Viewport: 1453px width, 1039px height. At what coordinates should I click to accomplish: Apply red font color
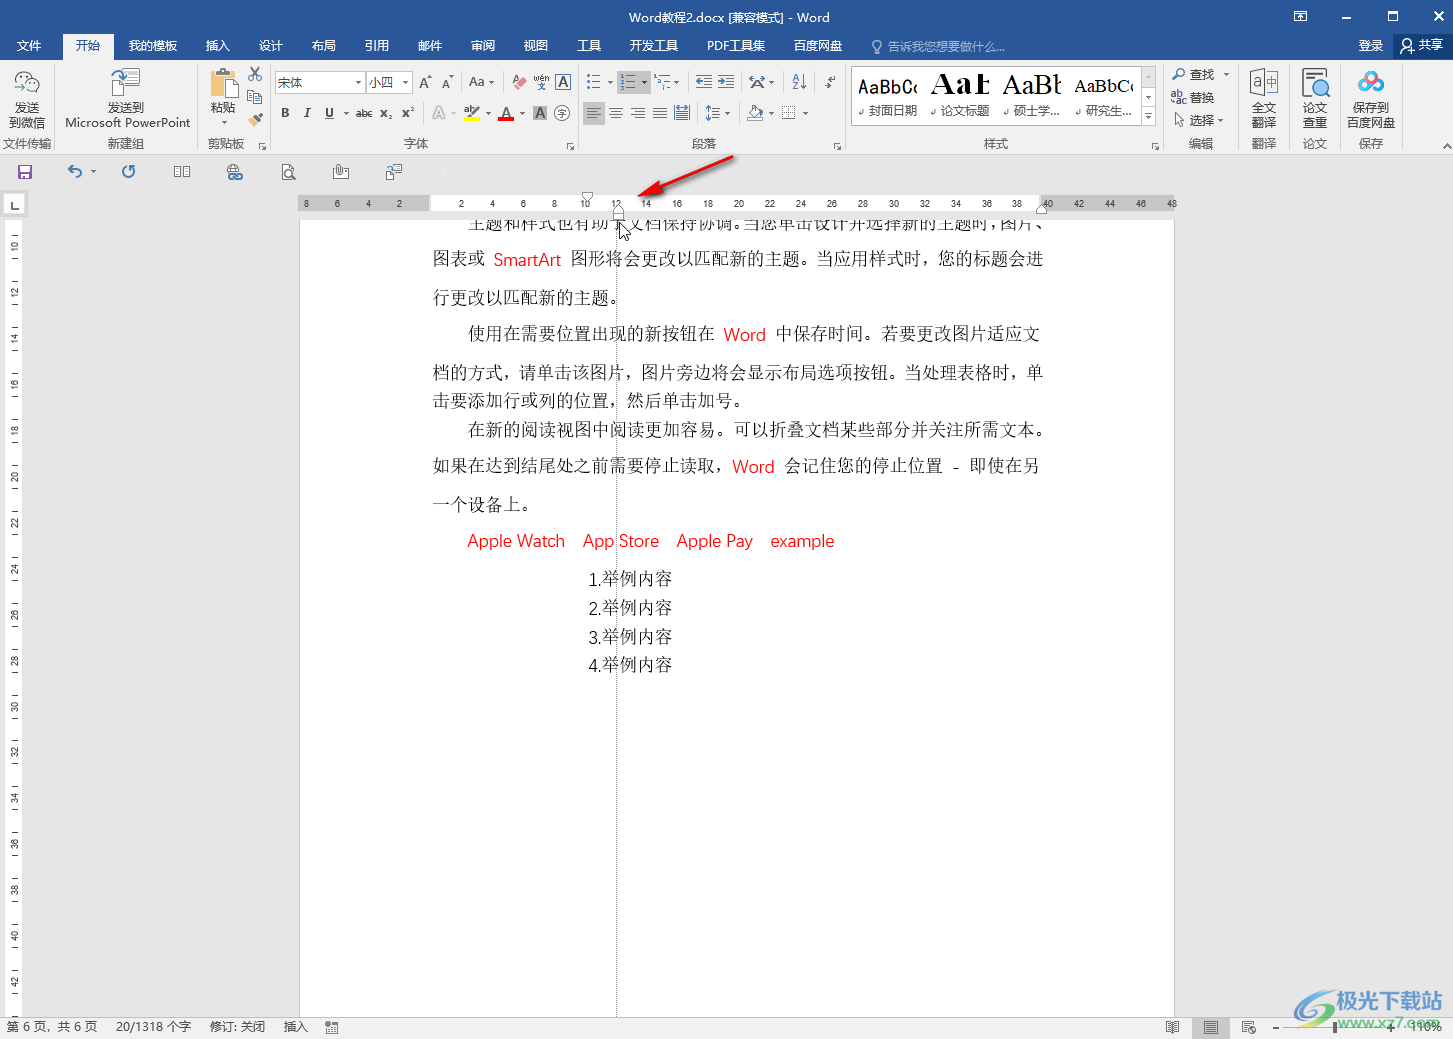tap(506, 113)
